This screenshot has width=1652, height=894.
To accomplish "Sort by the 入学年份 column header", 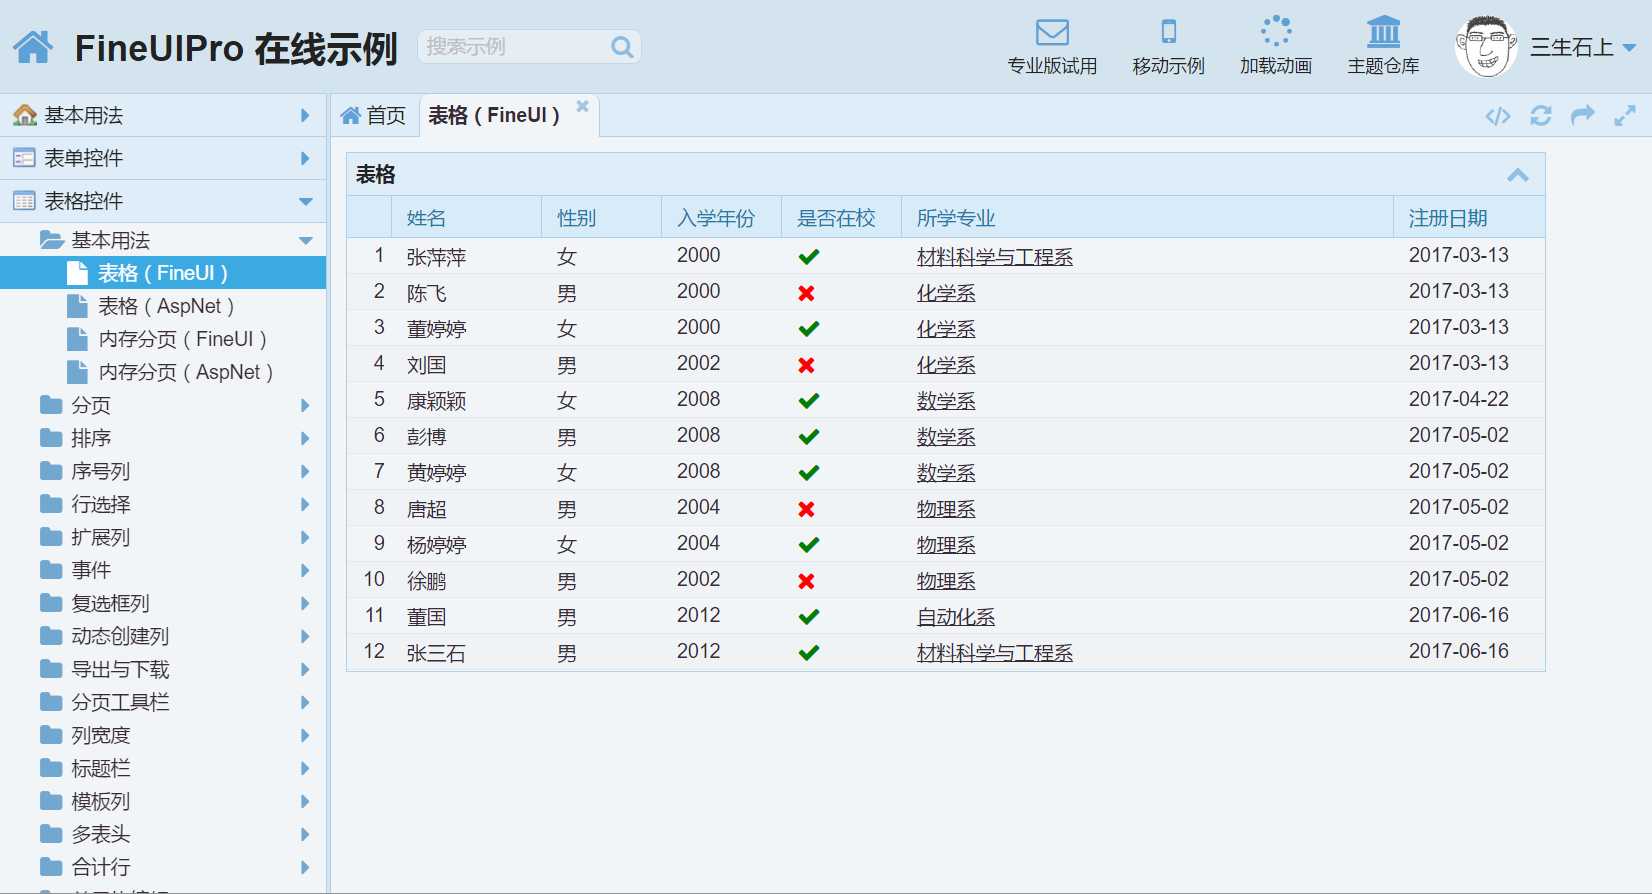I will tap(721, 217).
